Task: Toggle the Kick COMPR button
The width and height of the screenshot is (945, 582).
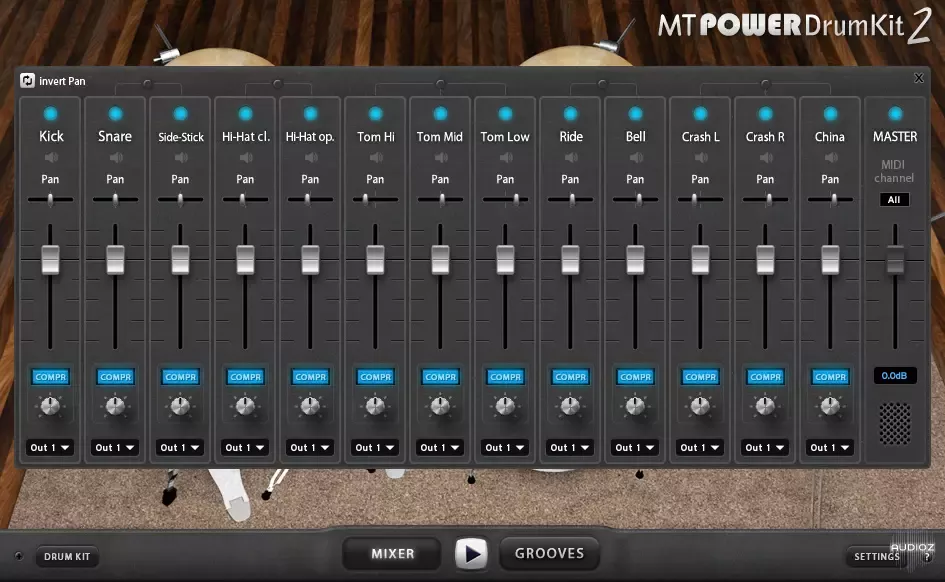Action: [51, 377]
